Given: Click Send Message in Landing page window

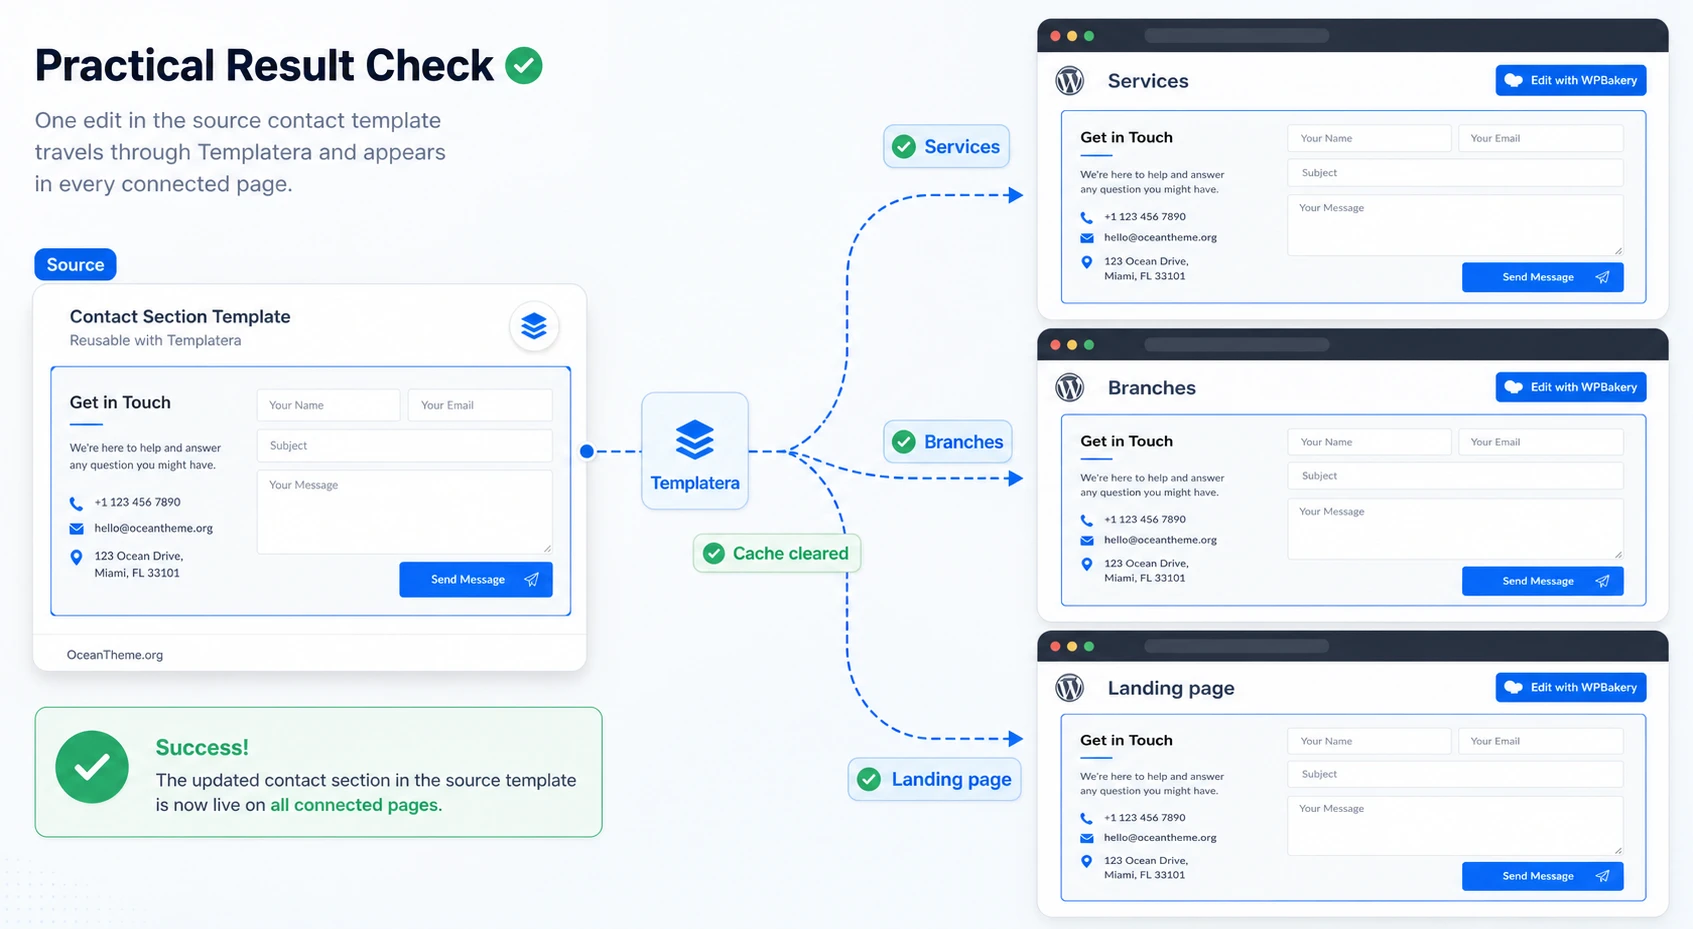Looking at the screenshot, I should pyautogui.click(x=1543, y=876).
